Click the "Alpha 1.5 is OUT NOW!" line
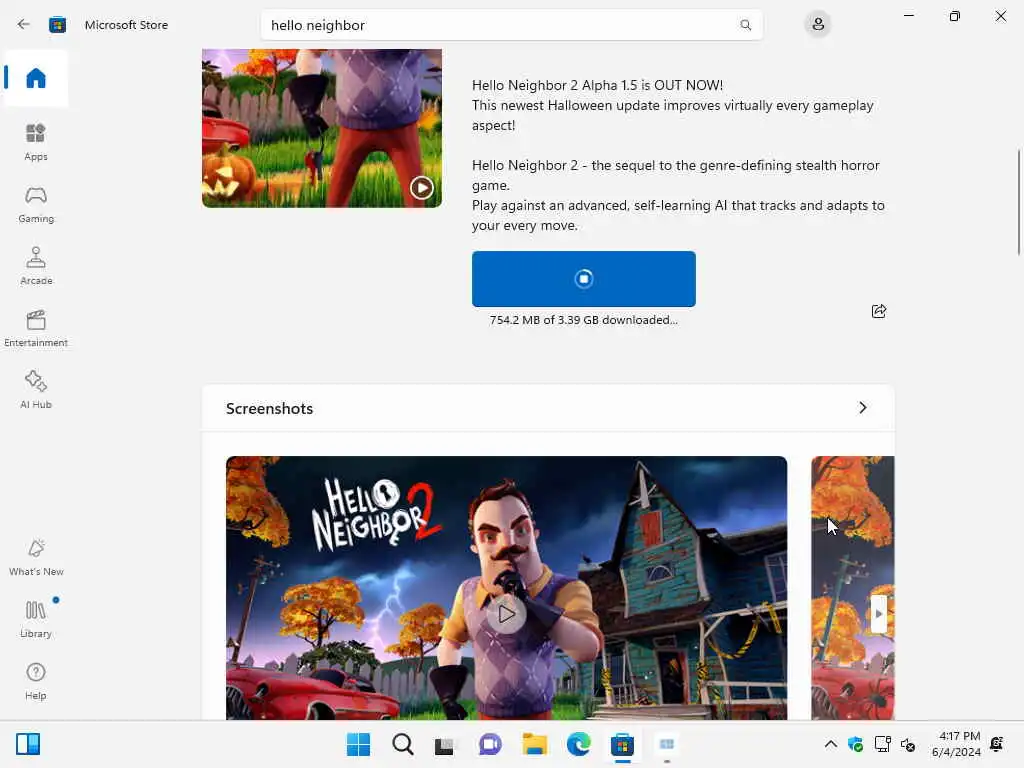This screenshot has width=1024, height=768. point(598,86)
